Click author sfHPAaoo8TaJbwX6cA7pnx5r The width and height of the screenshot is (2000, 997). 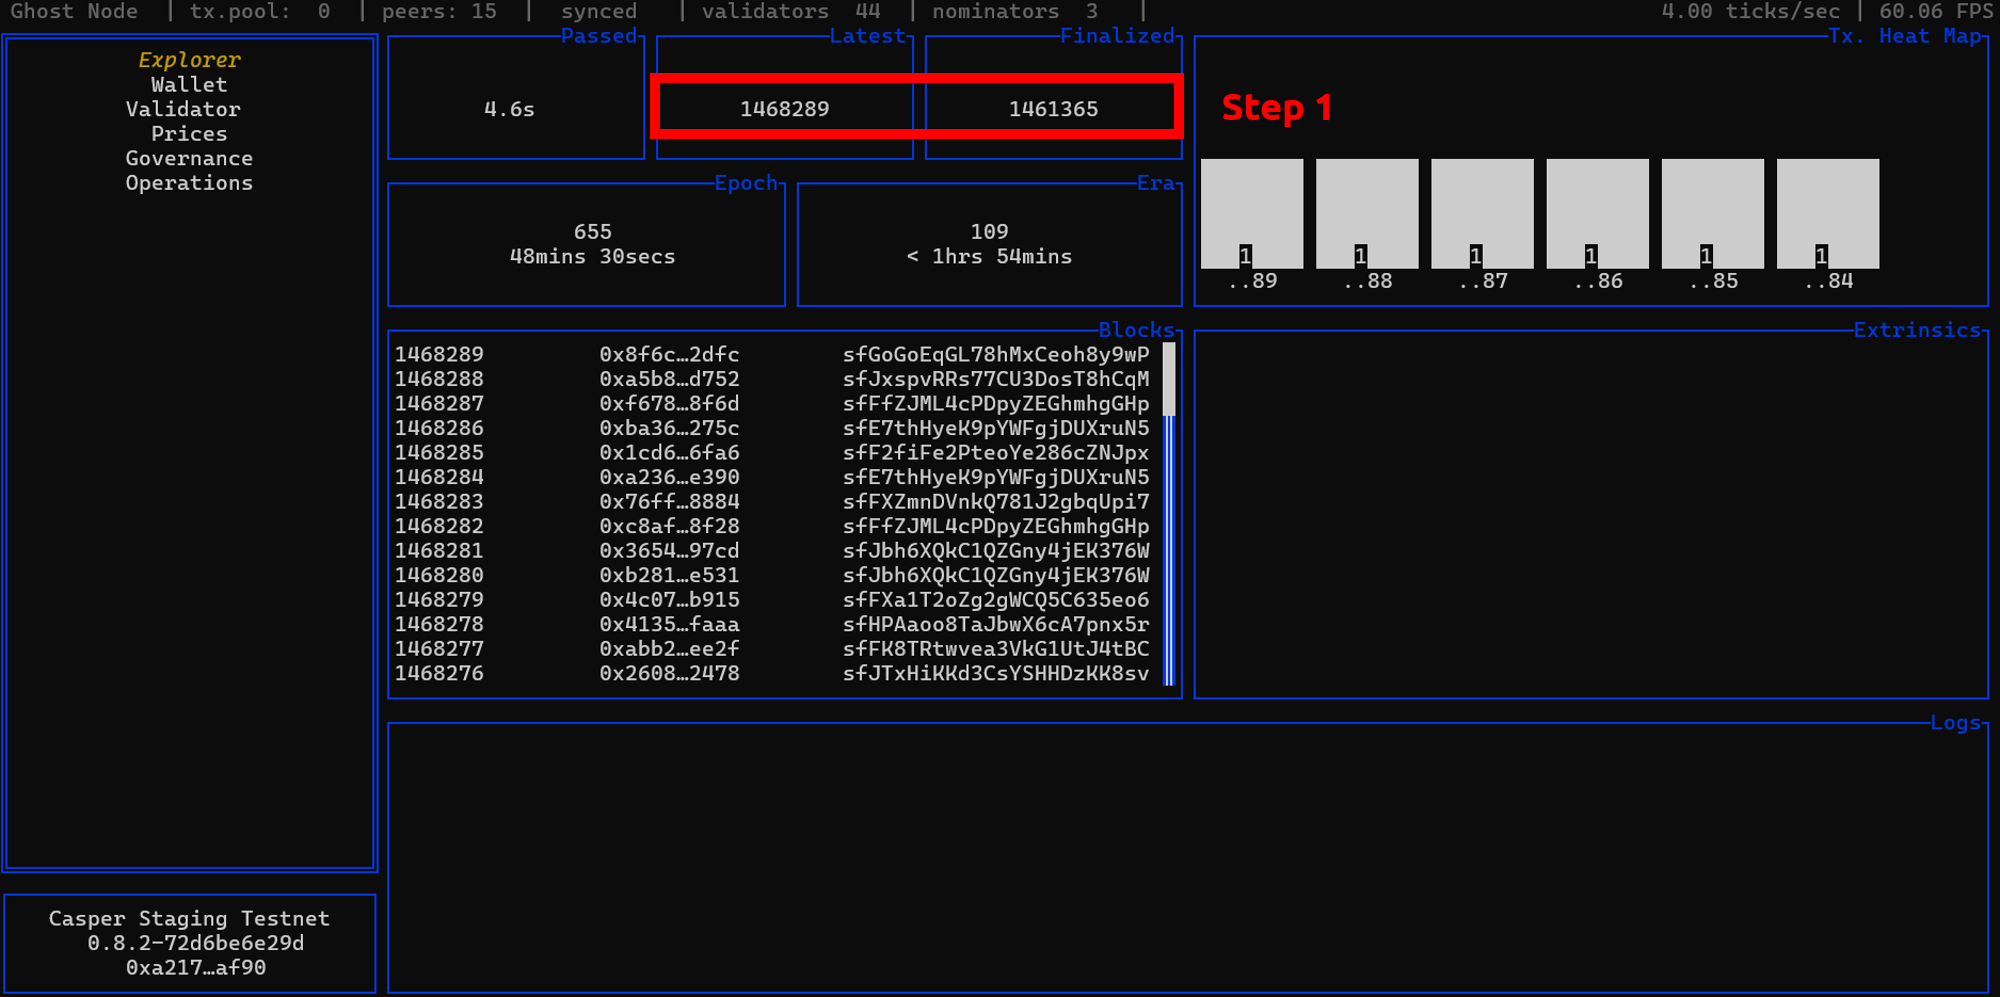pos(995,624)
